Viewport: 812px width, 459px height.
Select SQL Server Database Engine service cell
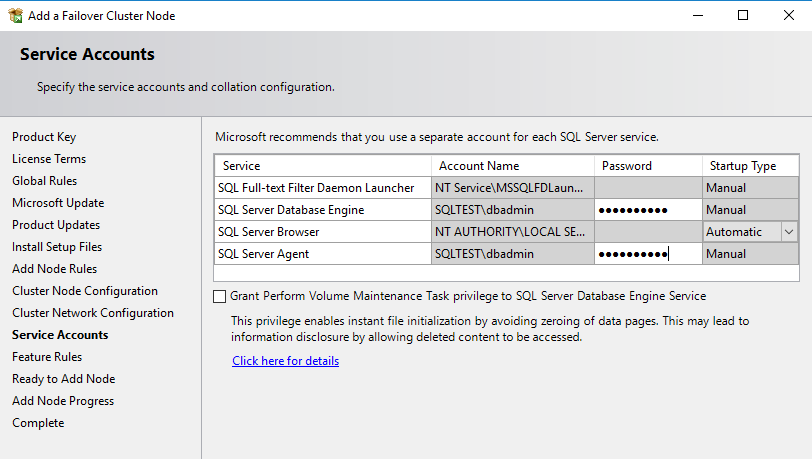pyautogui.click(x=323, y=210)
